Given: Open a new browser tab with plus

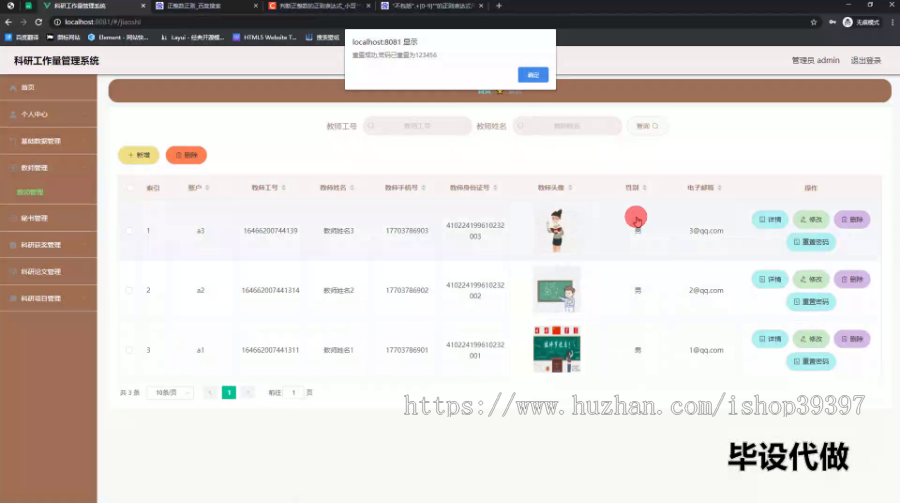Looking at the screenshot, I should pyautogui.click(x=498, y=6).
